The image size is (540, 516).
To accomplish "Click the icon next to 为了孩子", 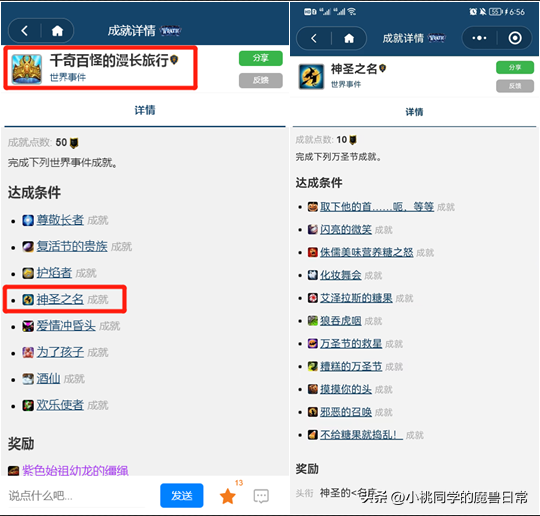I will tap(28, 352).
